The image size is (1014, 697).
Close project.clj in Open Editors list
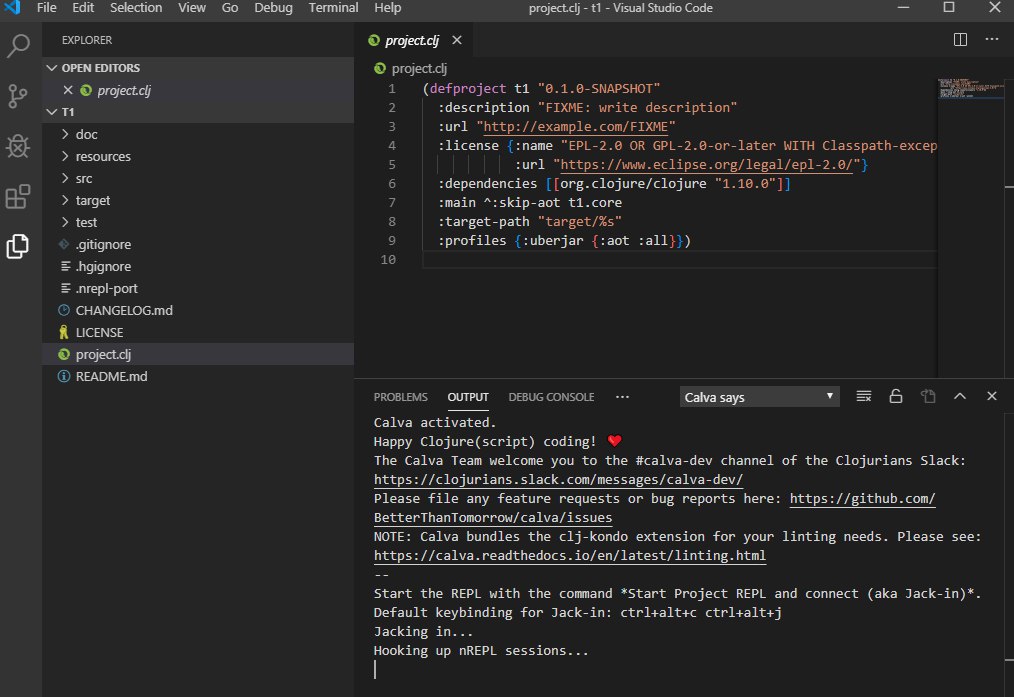coord(68,90)
